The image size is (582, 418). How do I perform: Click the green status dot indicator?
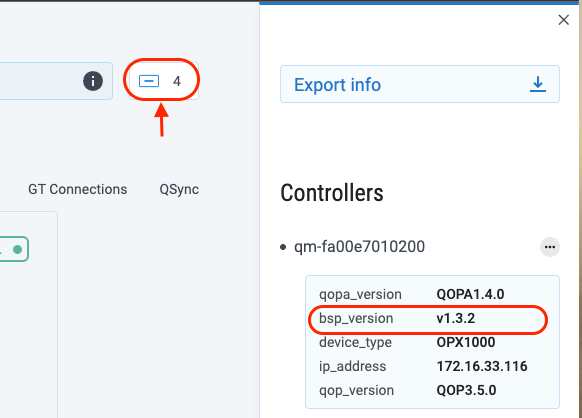(17, 249)
